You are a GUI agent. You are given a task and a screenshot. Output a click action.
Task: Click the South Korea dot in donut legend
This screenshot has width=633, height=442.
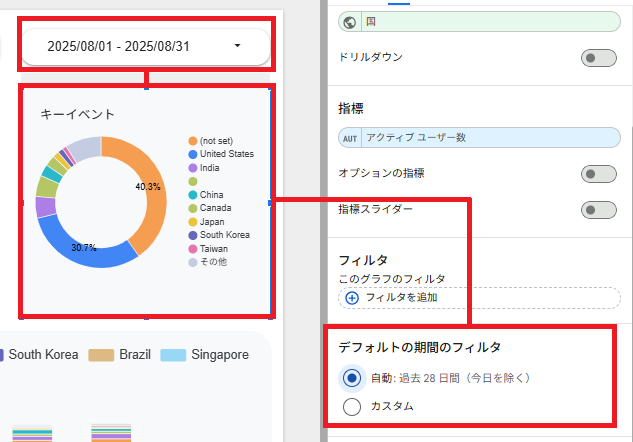[193, 235]
